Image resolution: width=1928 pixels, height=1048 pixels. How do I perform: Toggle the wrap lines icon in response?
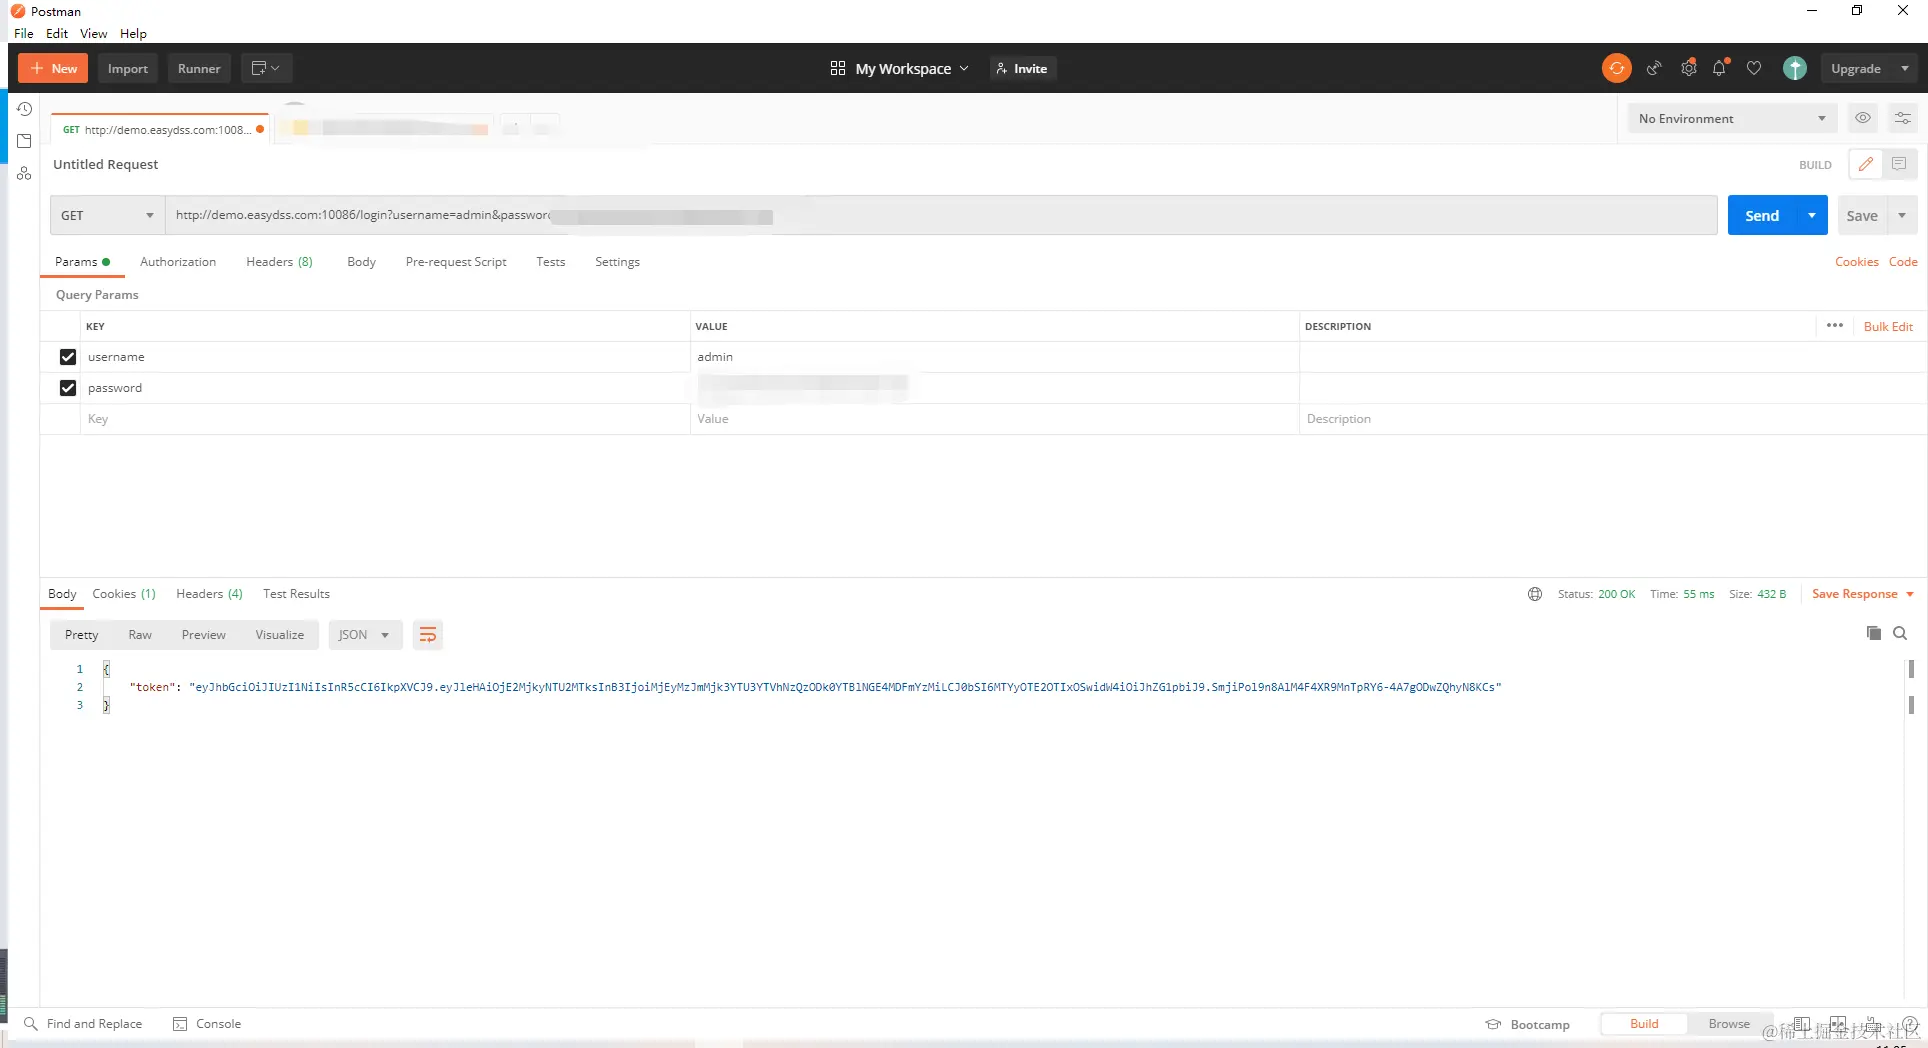(428, 635)
